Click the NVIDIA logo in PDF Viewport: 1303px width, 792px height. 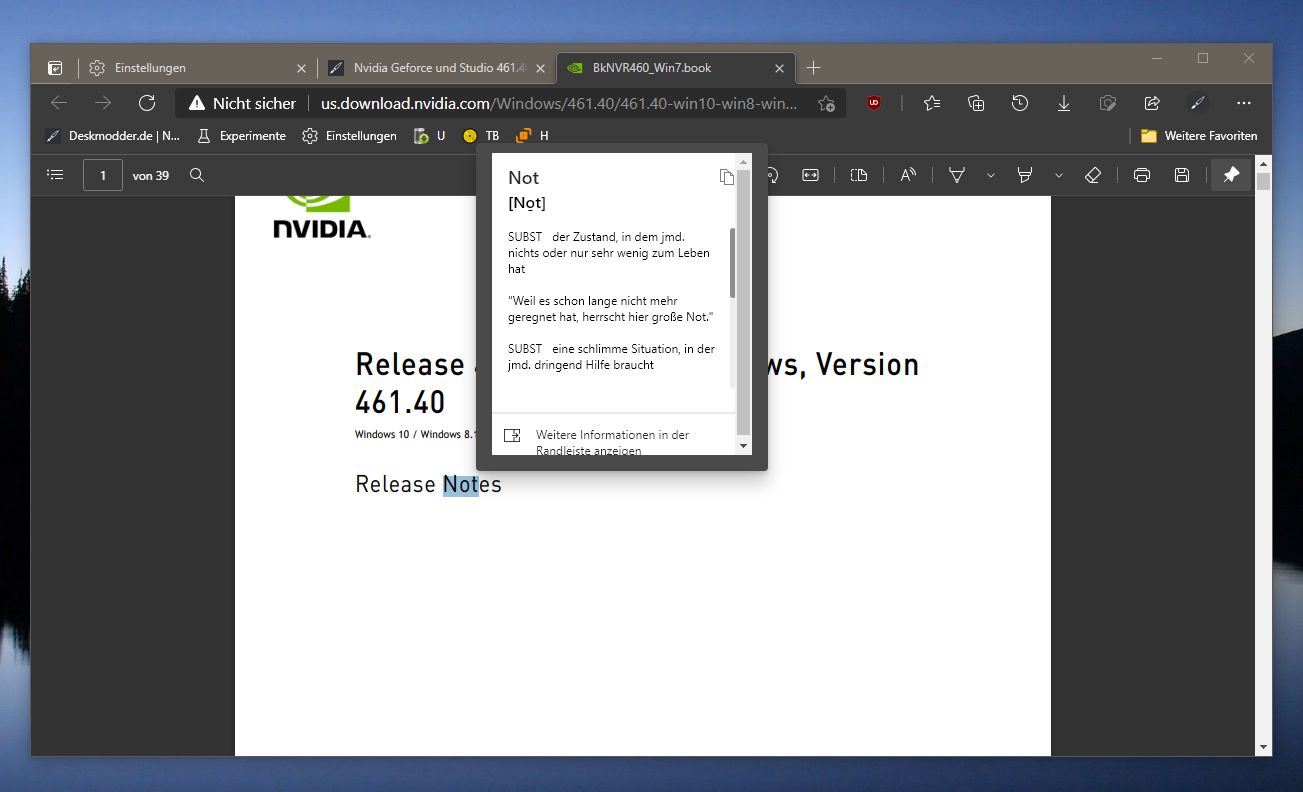pyautogui.click(x=321, y=217)
